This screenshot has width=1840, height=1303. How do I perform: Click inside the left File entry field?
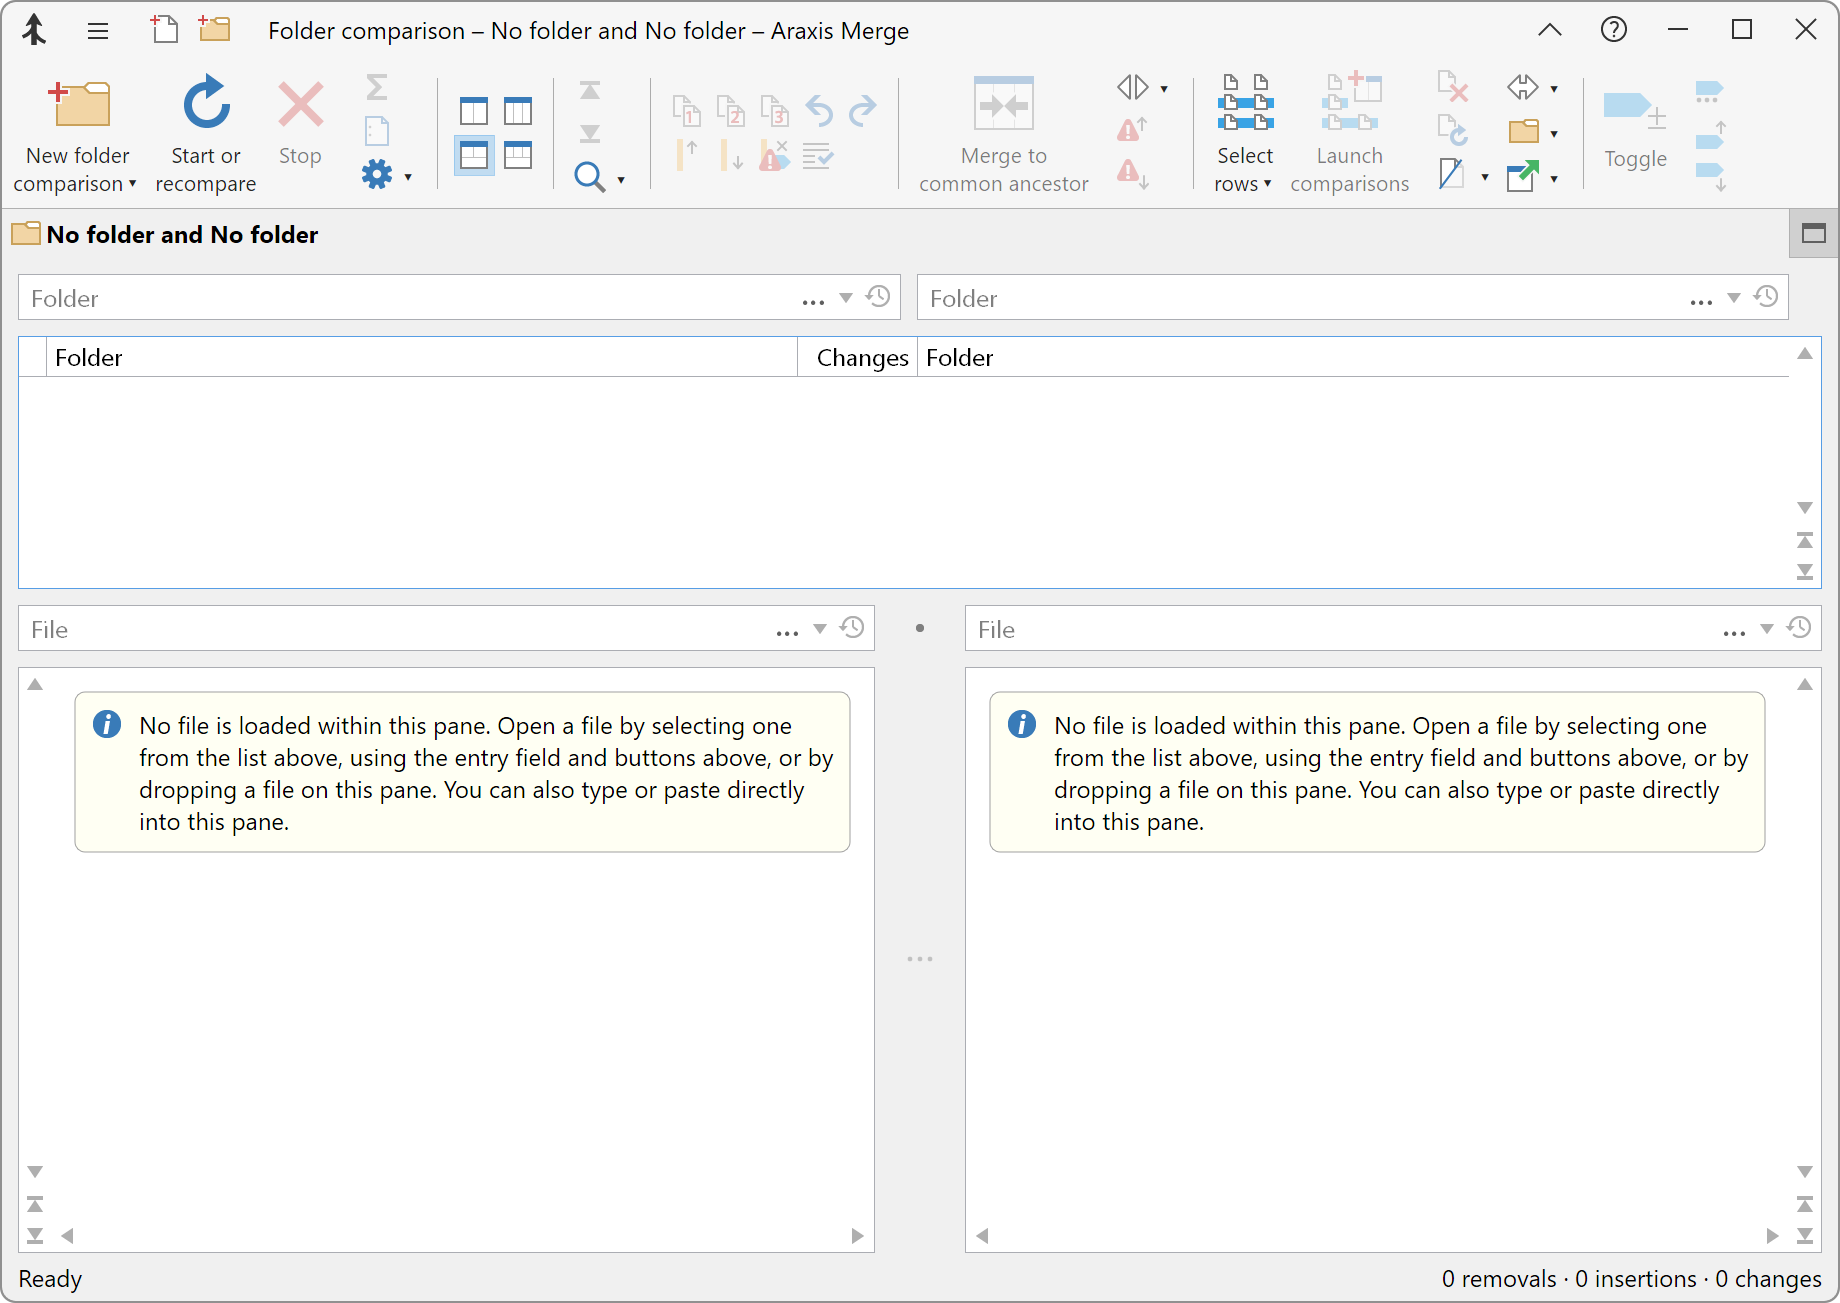click(x=400, y=628)
